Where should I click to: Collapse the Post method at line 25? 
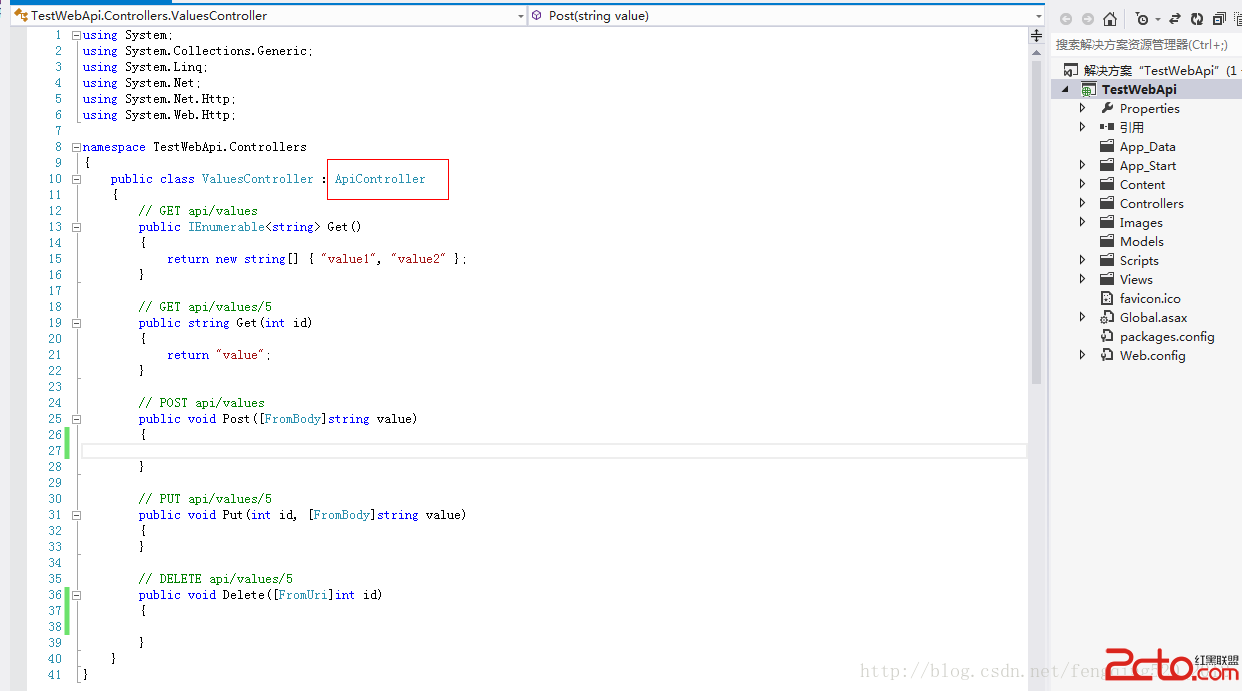(x=76, y=419)
